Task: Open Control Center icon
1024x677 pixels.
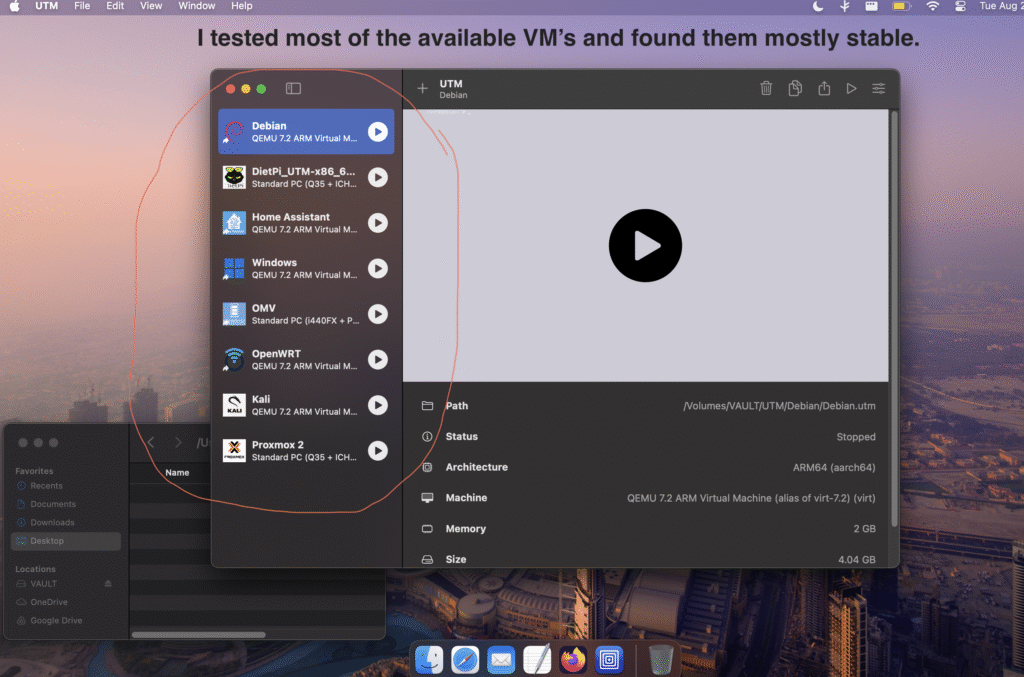Action: [960, 7]
